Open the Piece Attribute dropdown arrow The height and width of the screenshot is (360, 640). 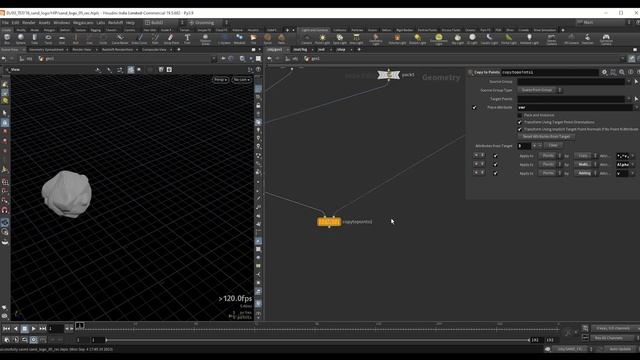636,107
